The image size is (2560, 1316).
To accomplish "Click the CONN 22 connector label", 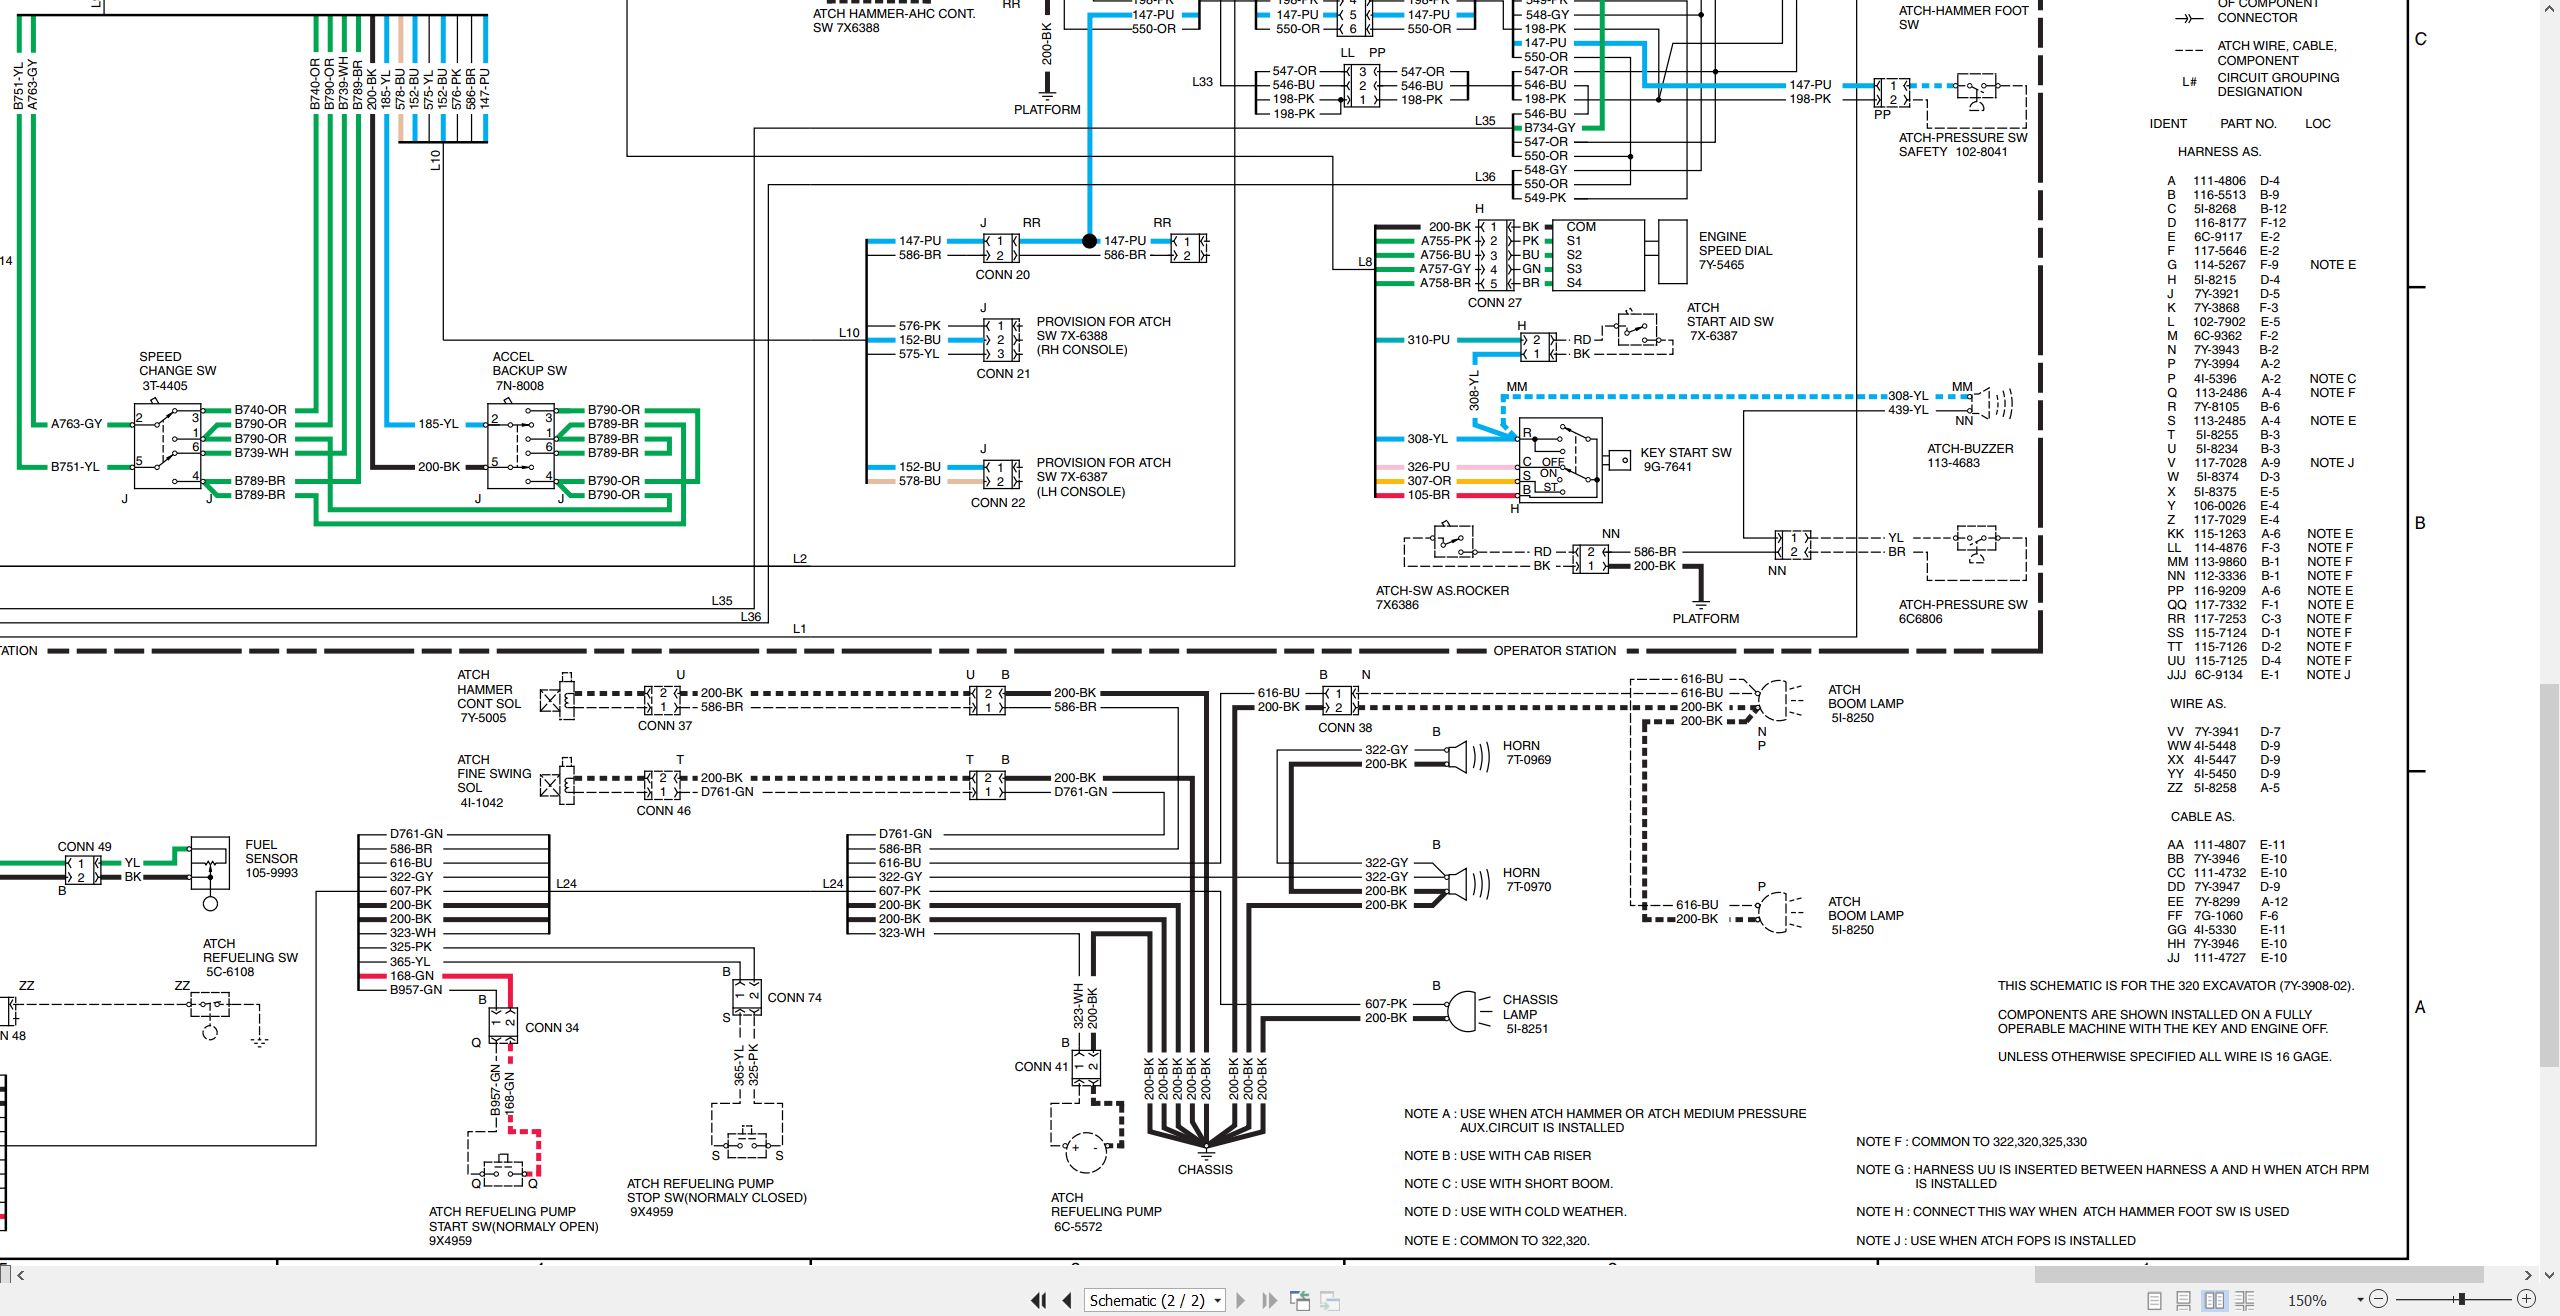I will (x=998, y=503).
